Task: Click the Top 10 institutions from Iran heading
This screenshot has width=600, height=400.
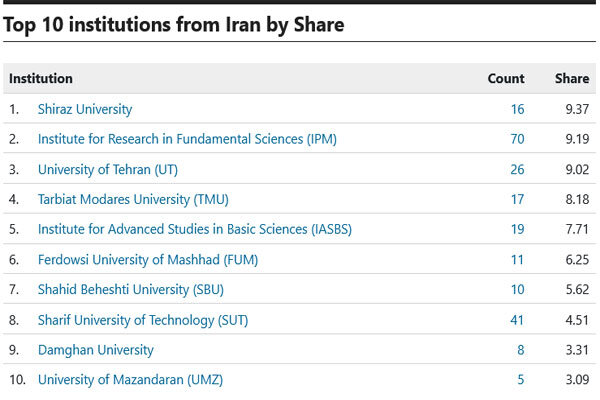Action: tap(174, 25)
